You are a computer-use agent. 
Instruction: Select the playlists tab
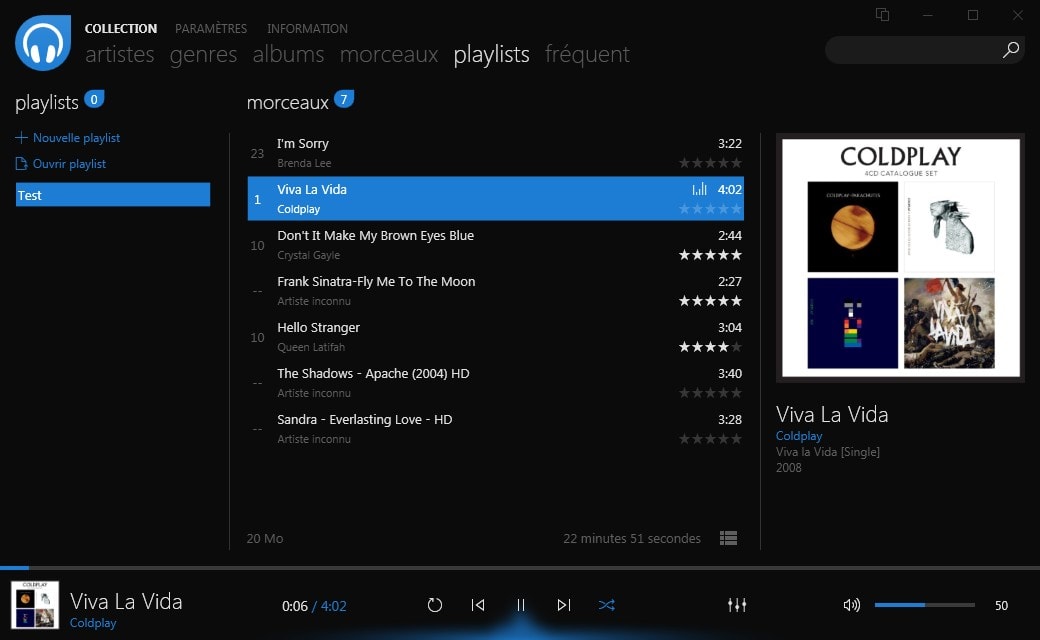click(x=491, y=54)
